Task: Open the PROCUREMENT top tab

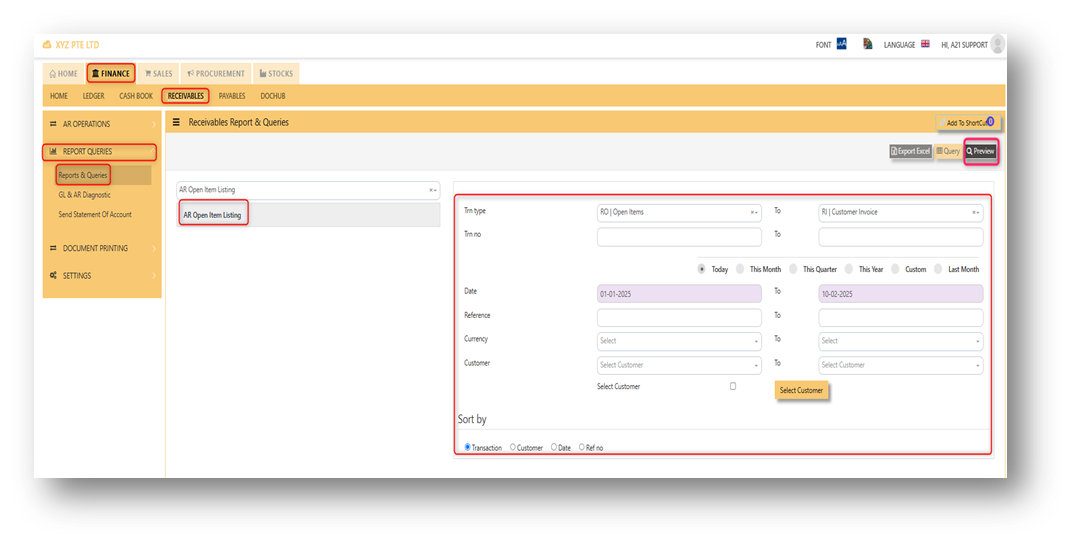Action: (216, 73)
